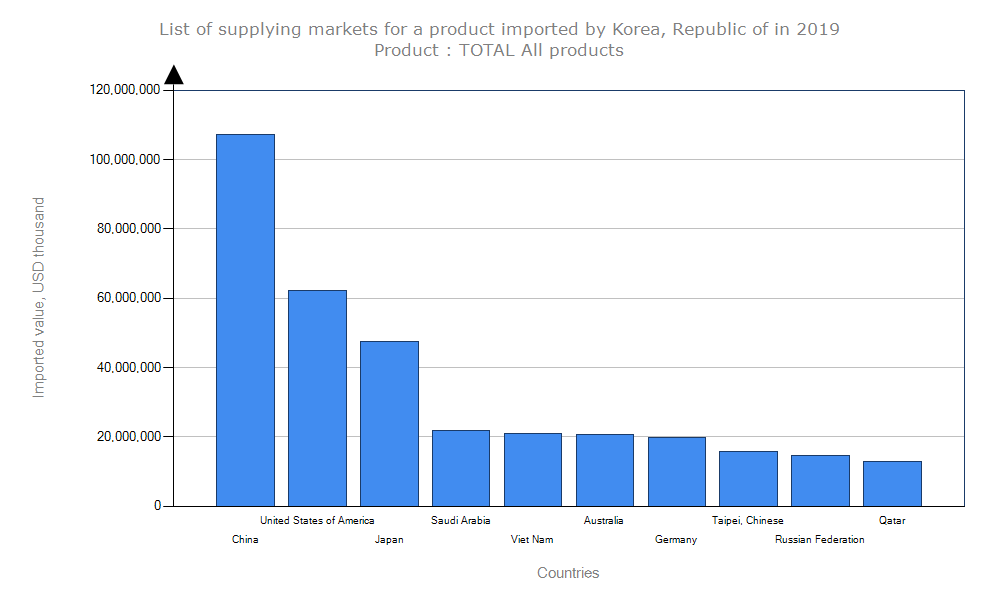This screenshot has width=1000, height=600.
Task: Click the 'China' axis label
Action: [245, 540]
